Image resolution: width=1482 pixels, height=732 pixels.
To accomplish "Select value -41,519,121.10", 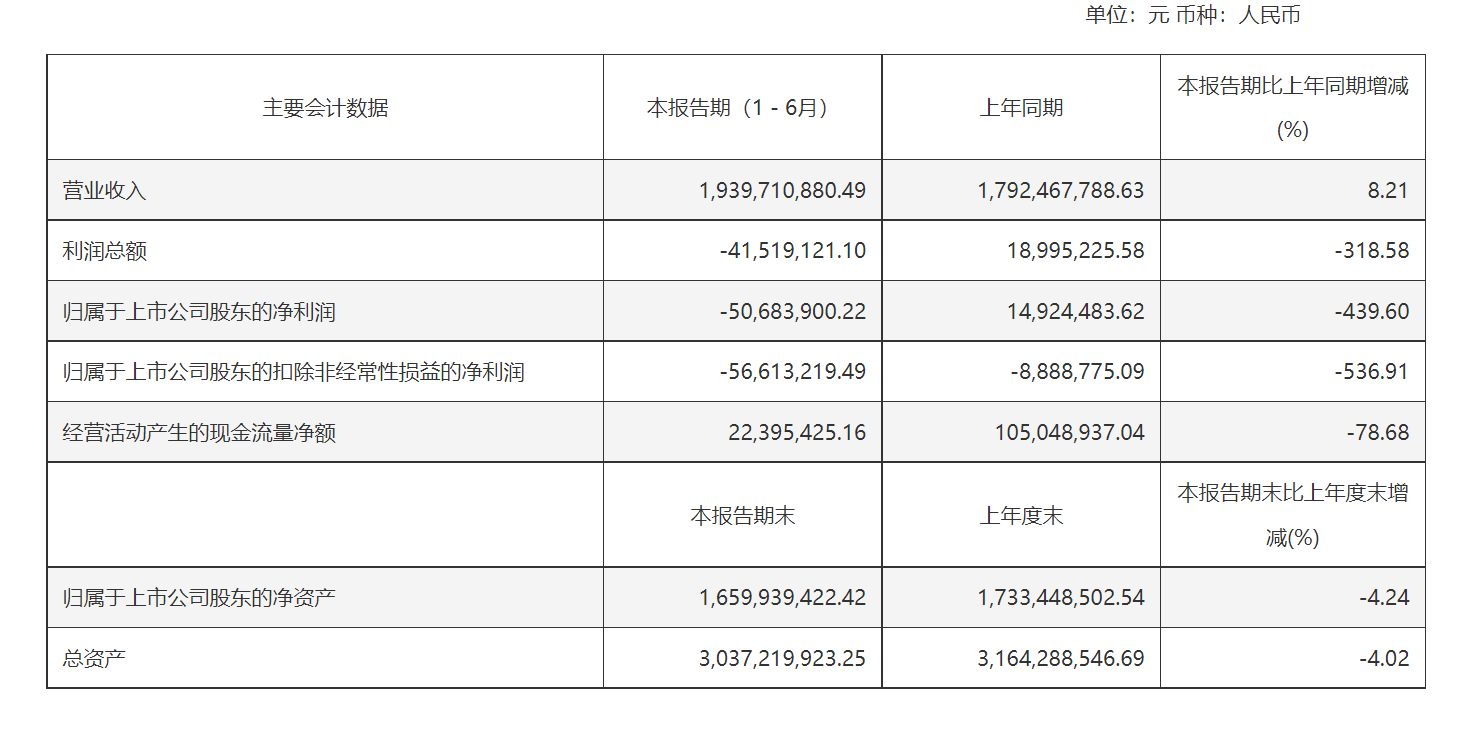I will point(793,251).
